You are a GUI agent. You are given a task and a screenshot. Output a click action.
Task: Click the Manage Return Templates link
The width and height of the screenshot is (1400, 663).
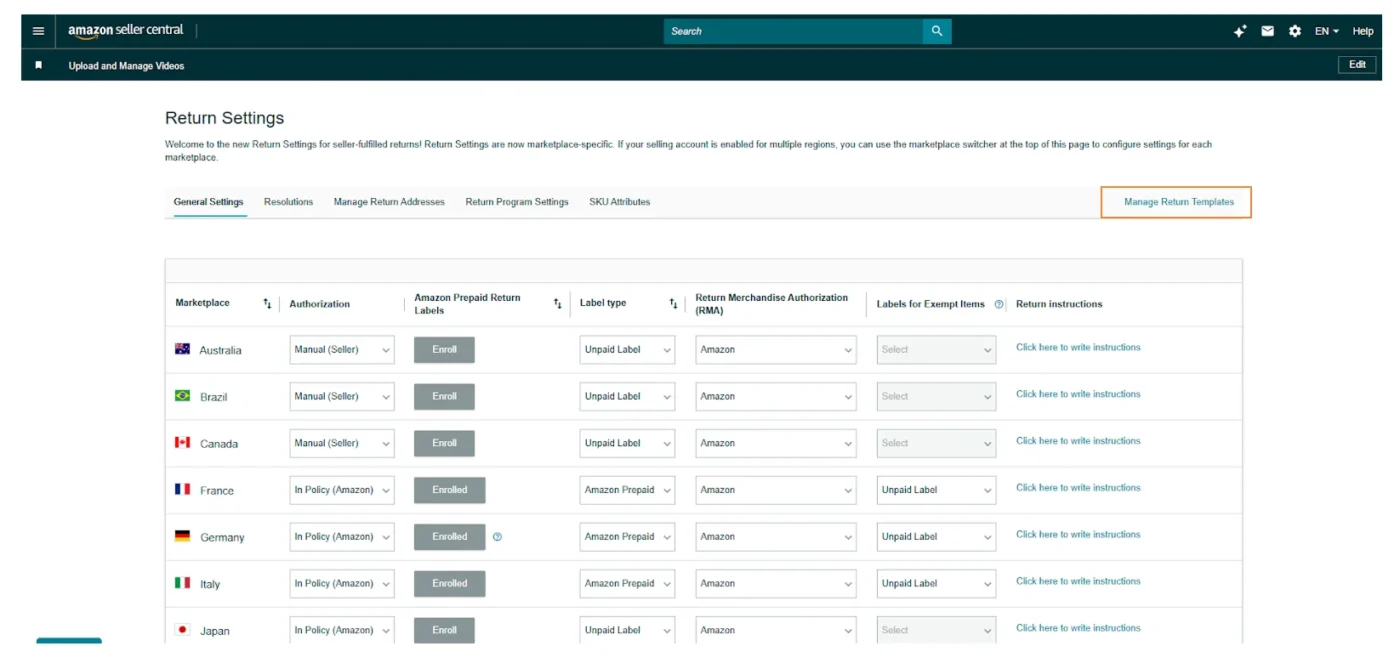(x=1178, y=202)
